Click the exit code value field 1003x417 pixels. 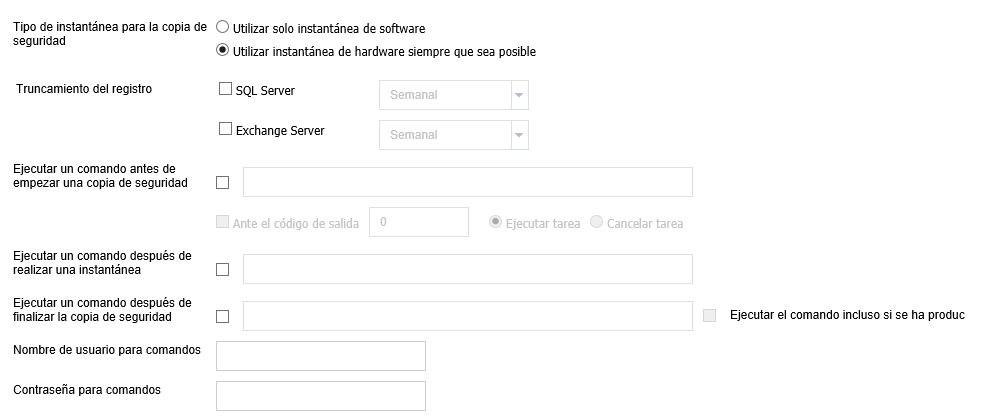click(x=419, y=222)
